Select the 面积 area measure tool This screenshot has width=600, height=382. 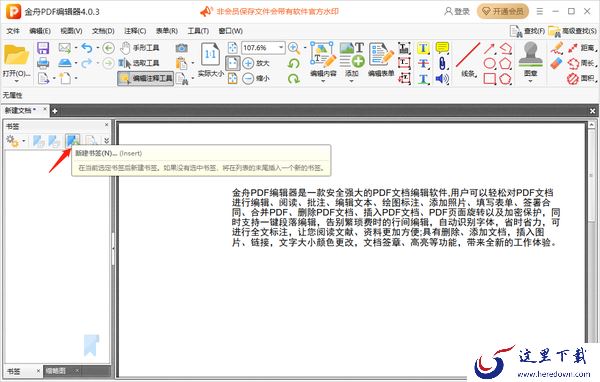(x=582, y=79)
